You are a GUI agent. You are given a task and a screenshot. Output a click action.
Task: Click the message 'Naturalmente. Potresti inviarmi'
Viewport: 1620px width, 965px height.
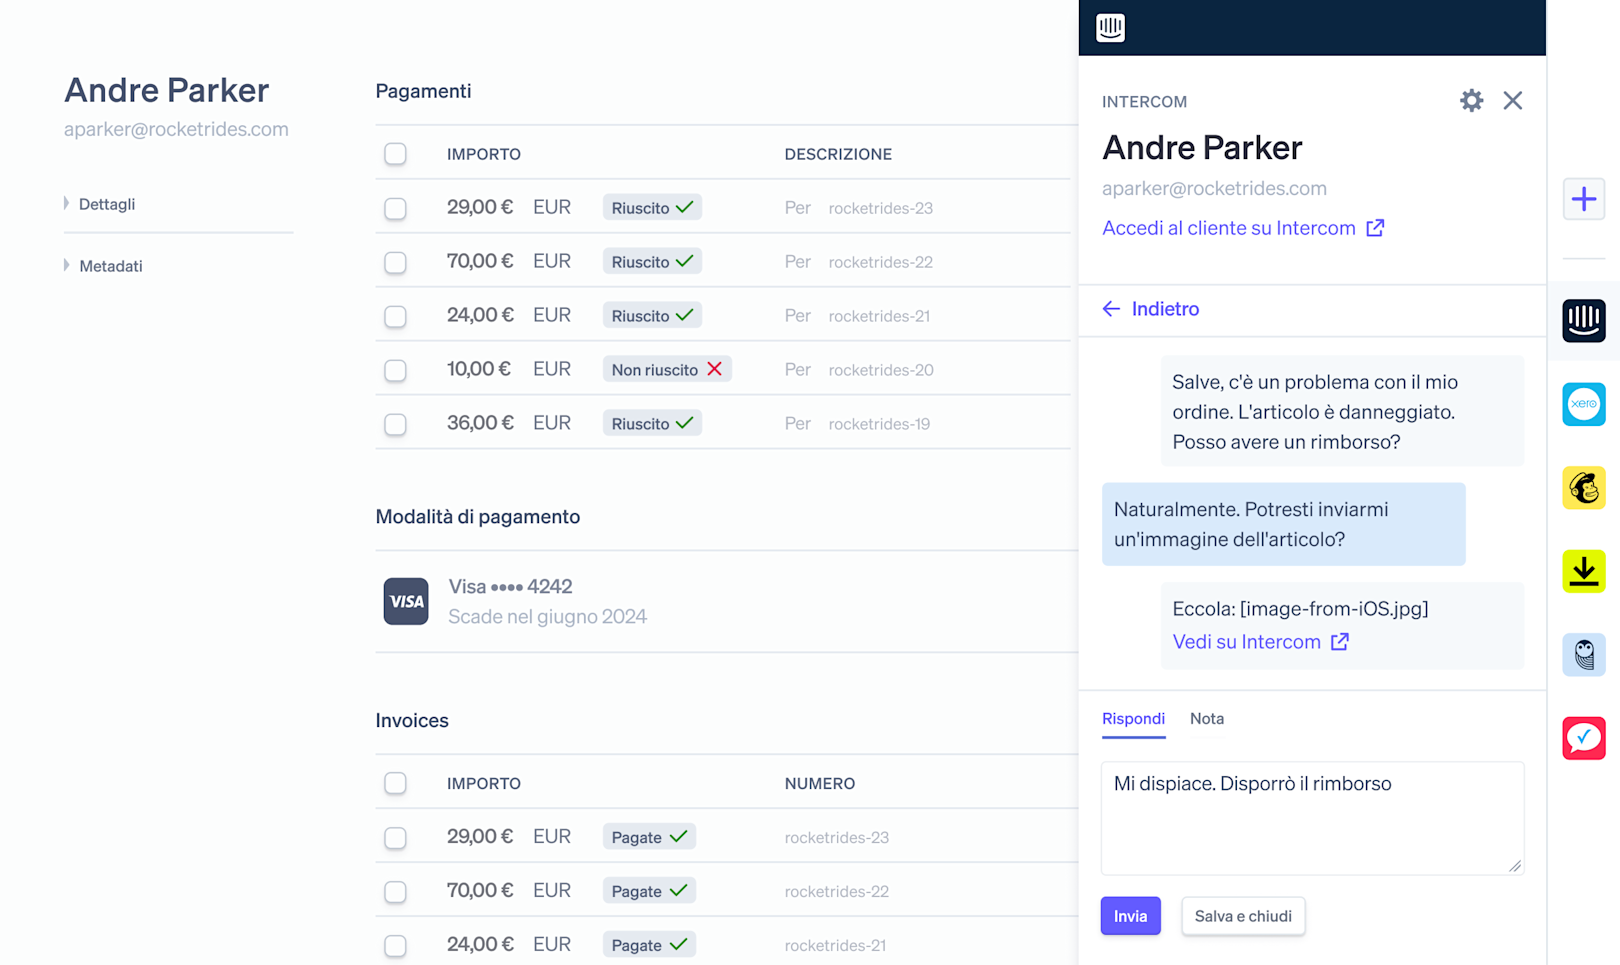coord(1283,524)
